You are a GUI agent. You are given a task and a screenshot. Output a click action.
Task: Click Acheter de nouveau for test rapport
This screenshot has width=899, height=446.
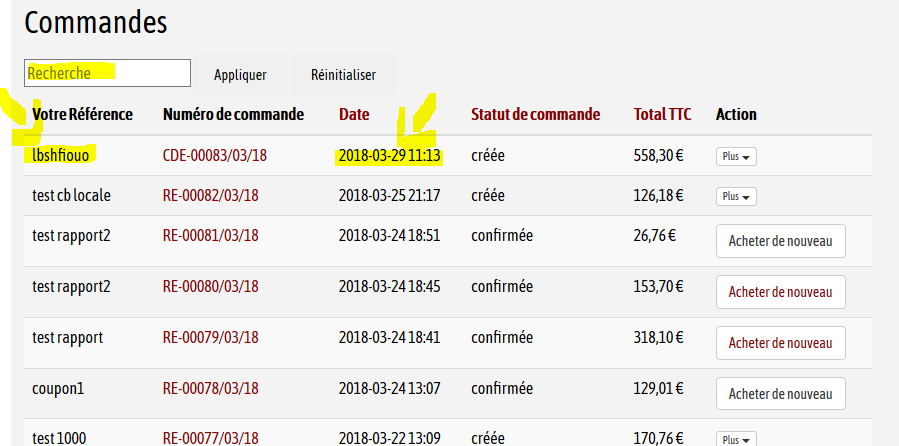780,343
